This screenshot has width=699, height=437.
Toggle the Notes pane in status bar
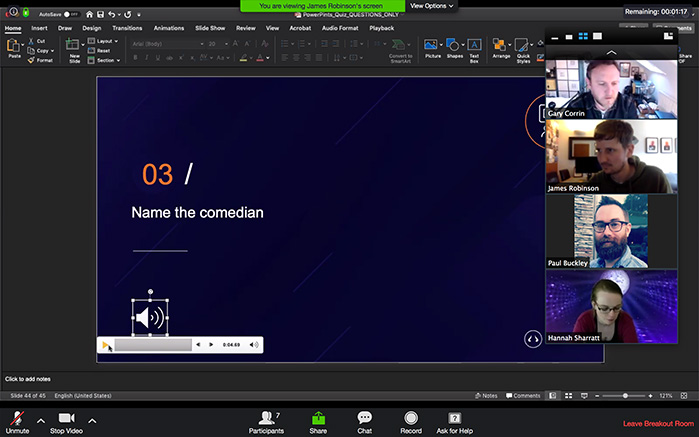(486, 396)
